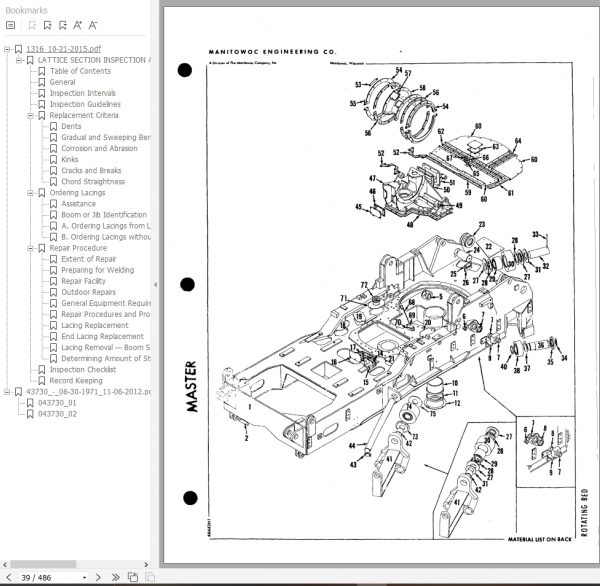Click the add new bookmark icon
Image resolution: width=600 pixels, height=586 pixels.
pyautogui.click(x=47, y=25)
